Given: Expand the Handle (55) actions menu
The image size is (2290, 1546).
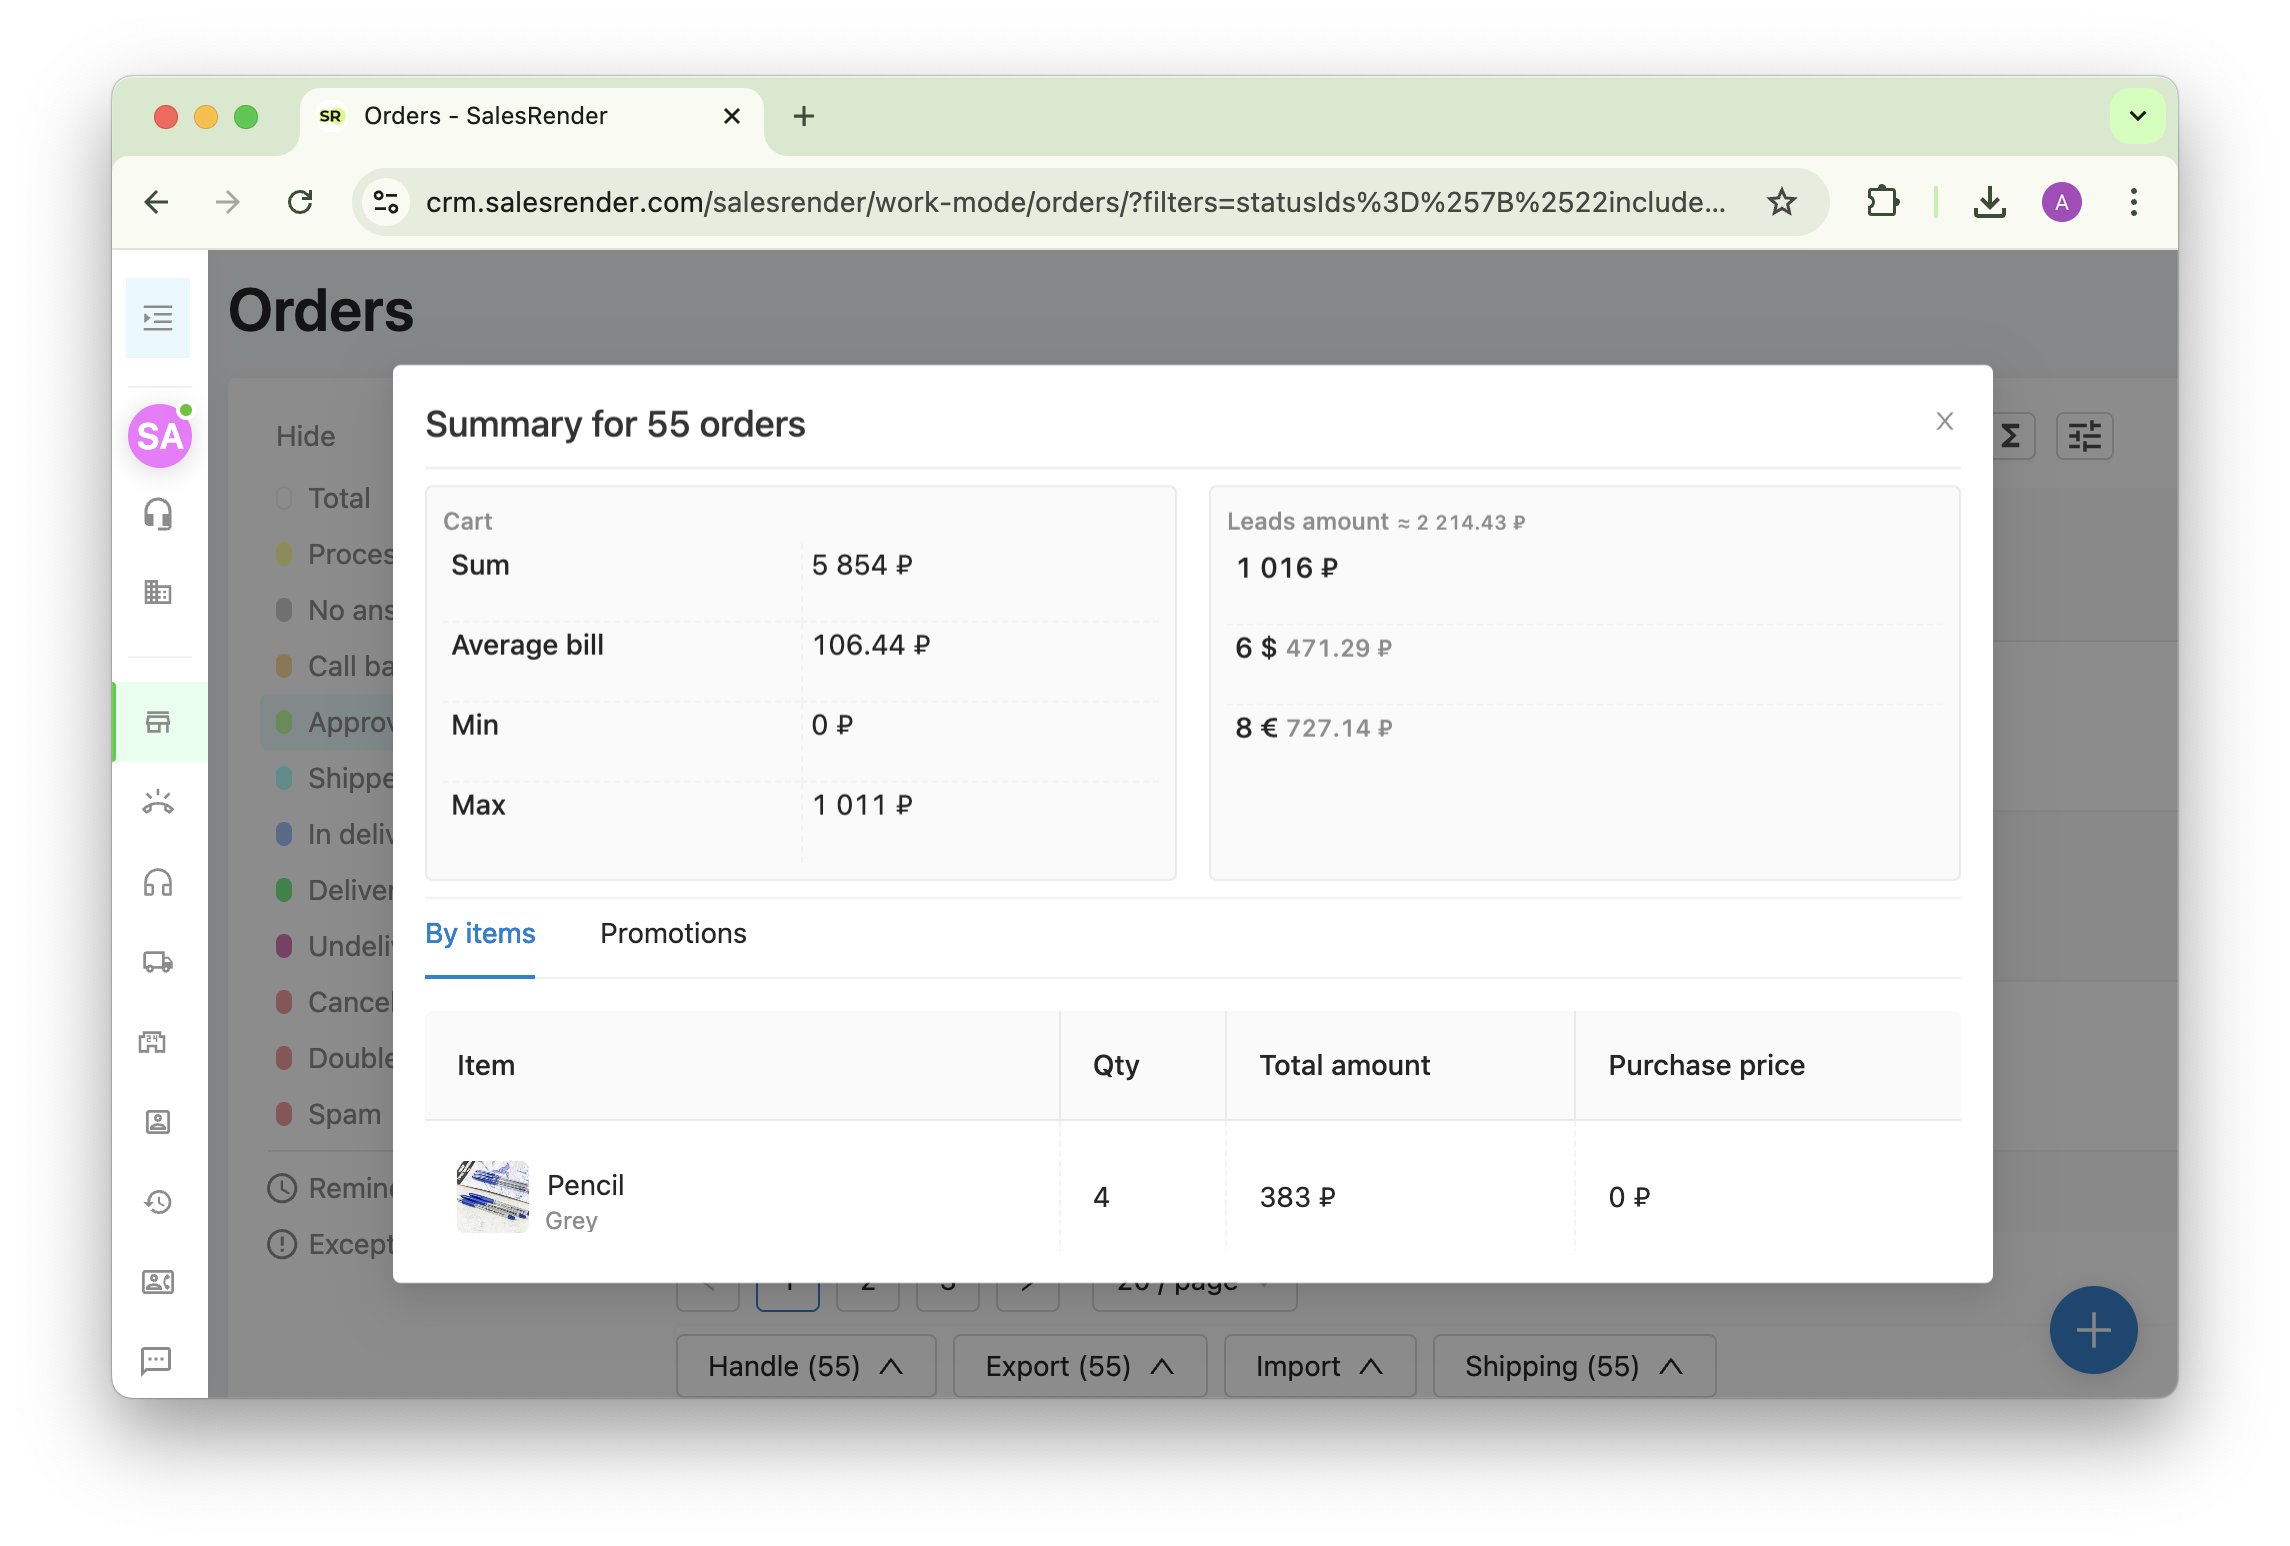Looking at the screenshot, I should [x=805, y=1366].
